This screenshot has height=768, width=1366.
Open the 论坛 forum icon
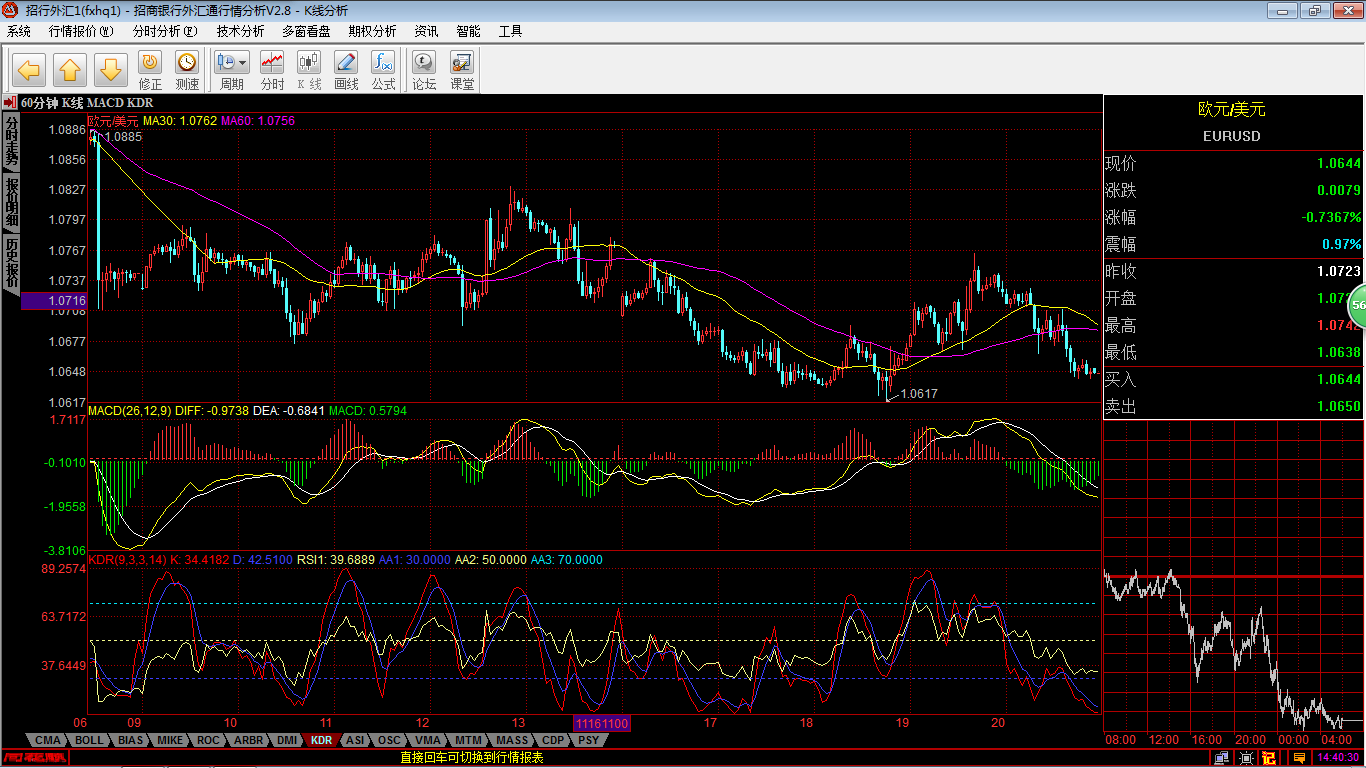[425, 64]
